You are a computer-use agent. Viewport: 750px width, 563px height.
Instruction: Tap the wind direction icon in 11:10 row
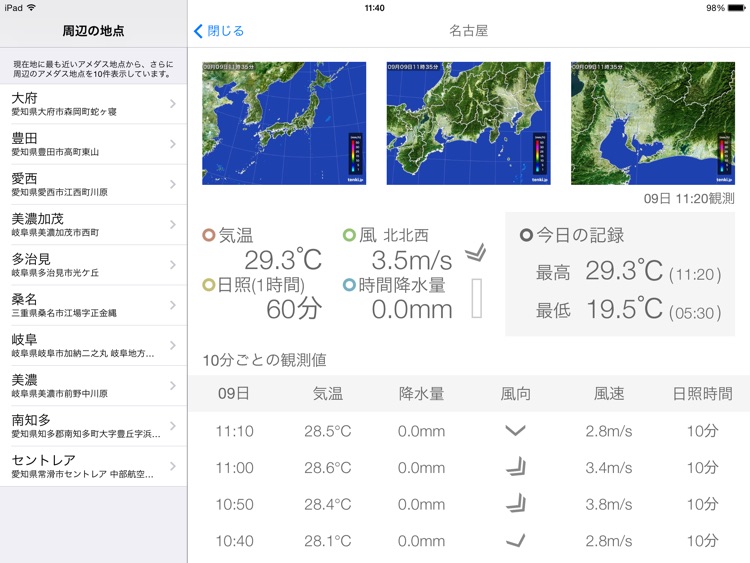point(515,431)
